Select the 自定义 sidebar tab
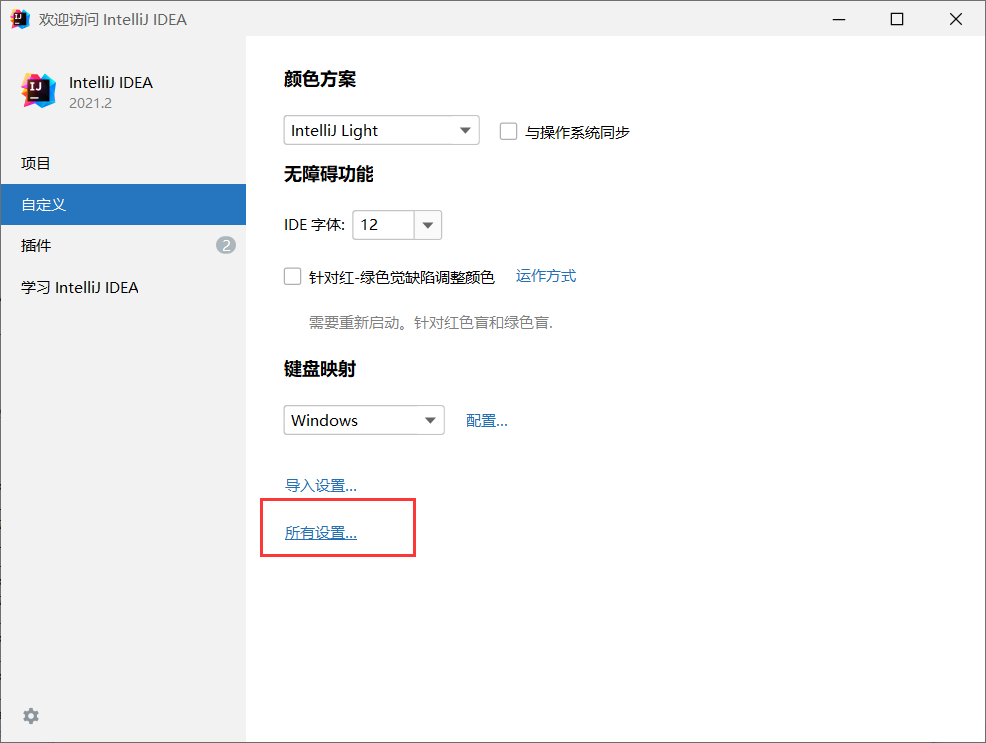 click(x=123, y=204)
